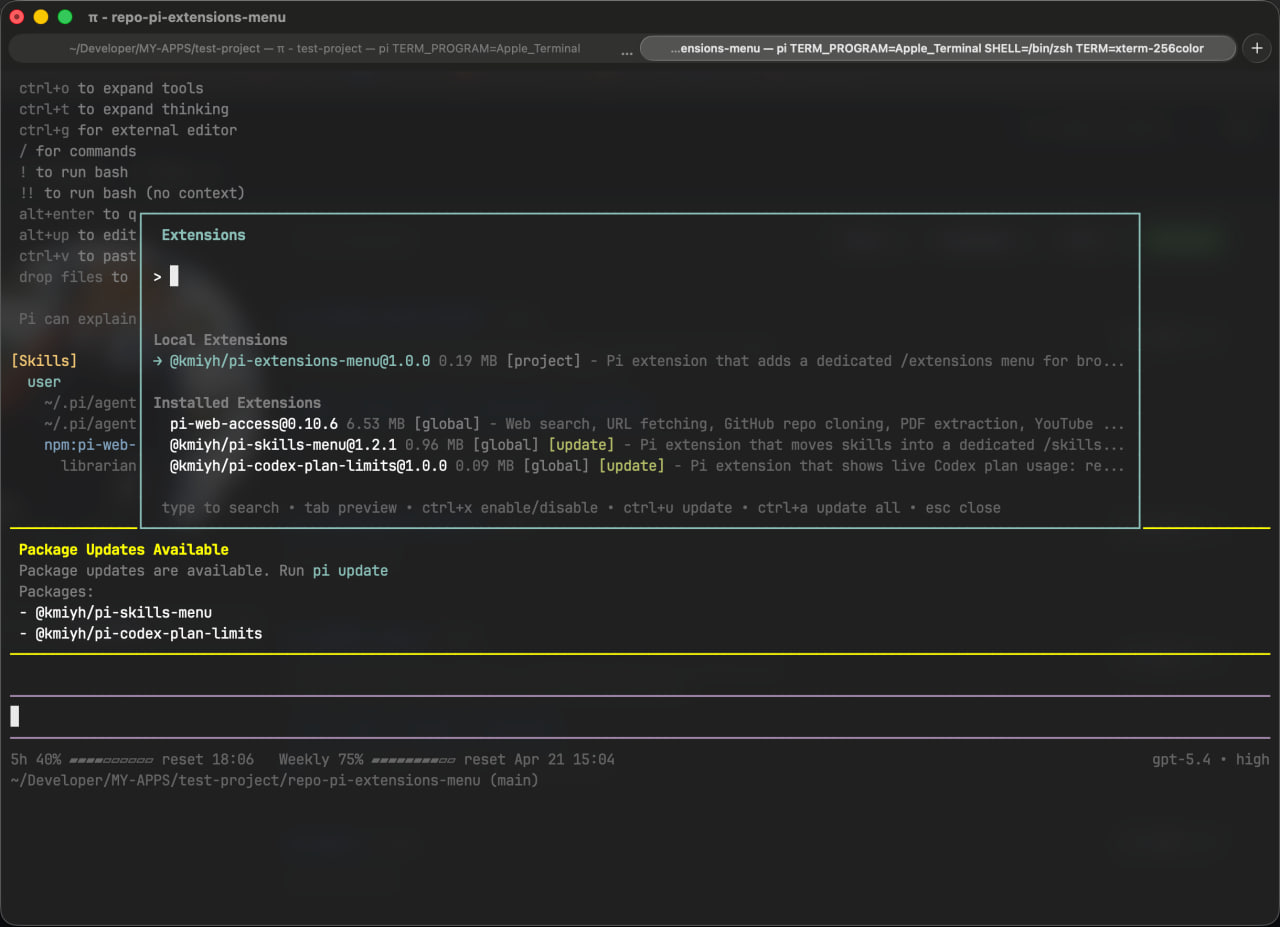Click the Extensions search input field

640,277
